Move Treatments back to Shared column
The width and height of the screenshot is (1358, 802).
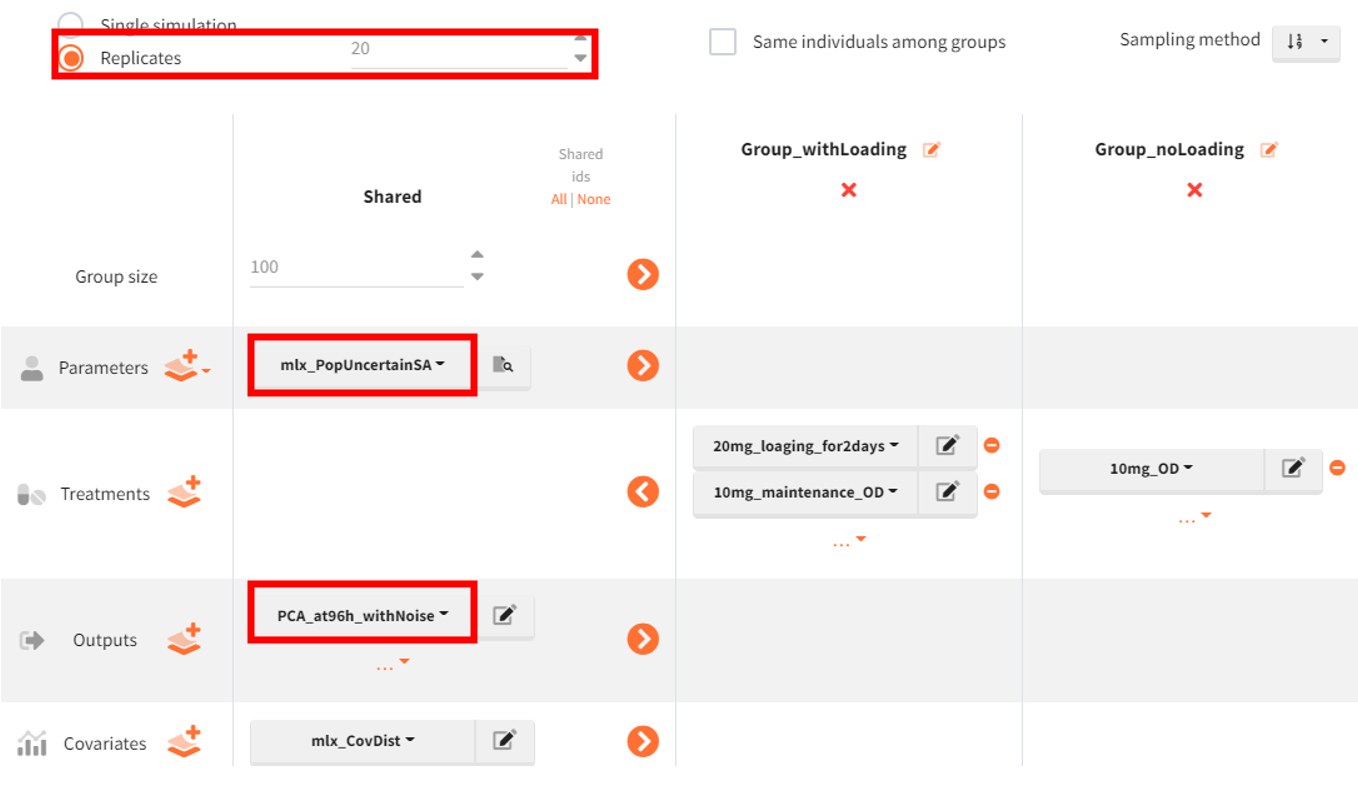[x=643, y=491]
